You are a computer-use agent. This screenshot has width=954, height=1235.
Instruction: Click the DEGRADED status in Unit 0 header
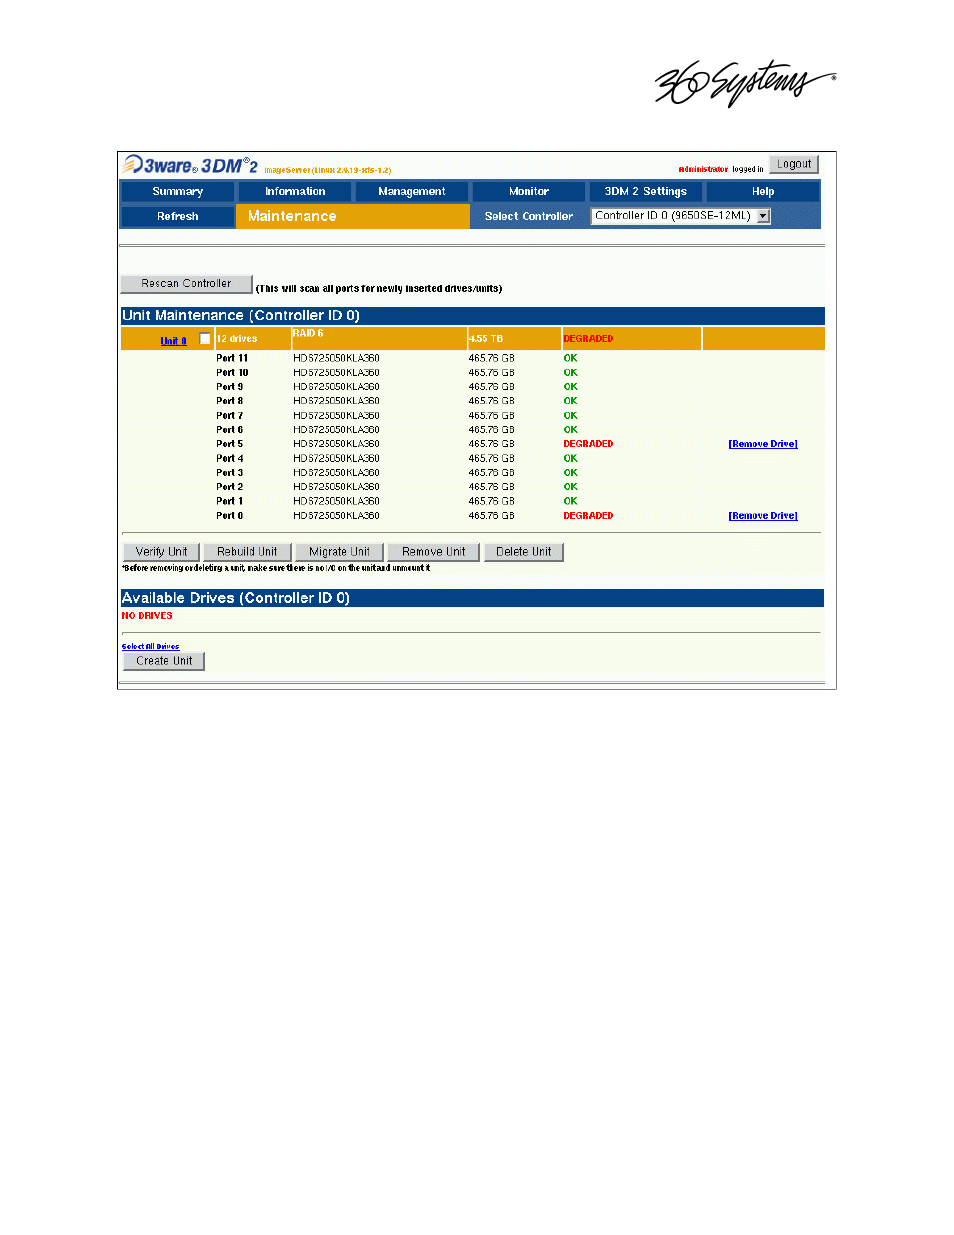coord(588,339)
